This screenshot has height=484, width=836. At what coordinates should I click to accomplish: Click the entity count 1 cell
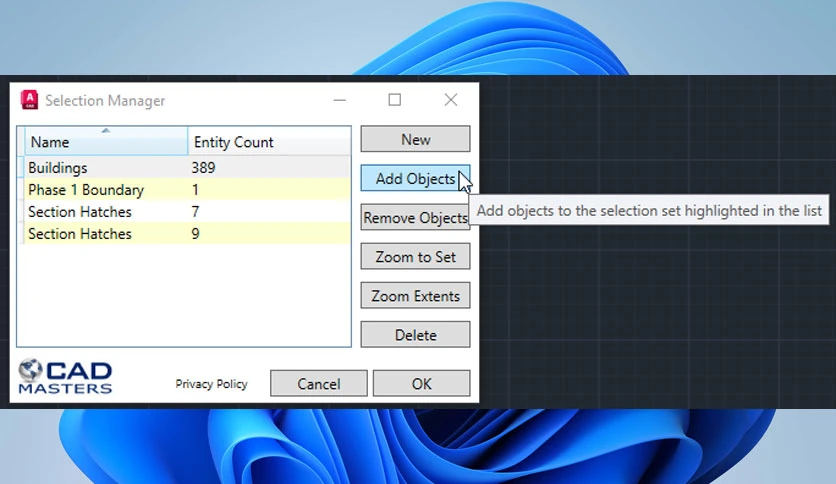pos(195,190)
